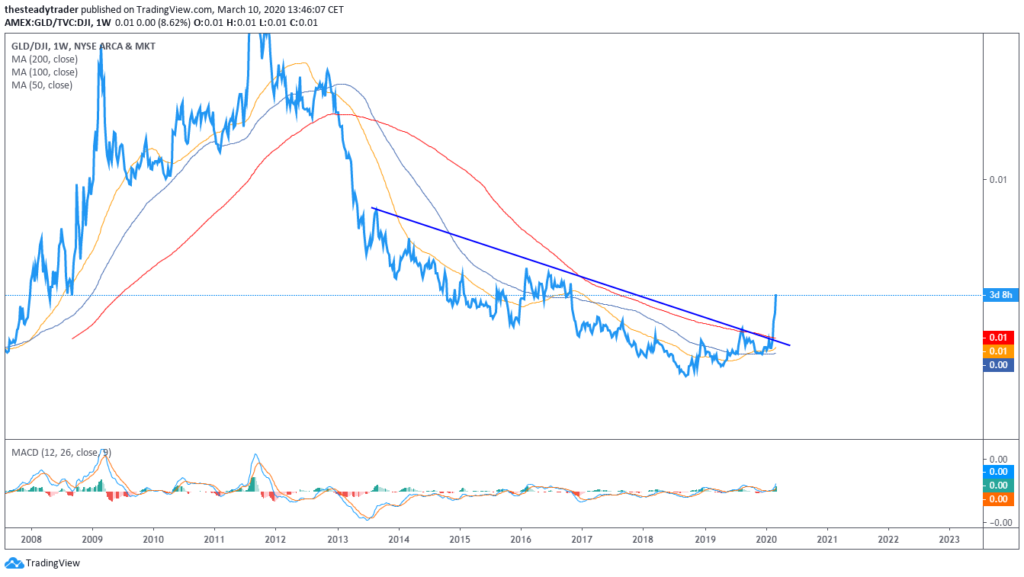Click the 2010 label on time axis
The height and width of the screenshot is (577, 1024).
153,539
